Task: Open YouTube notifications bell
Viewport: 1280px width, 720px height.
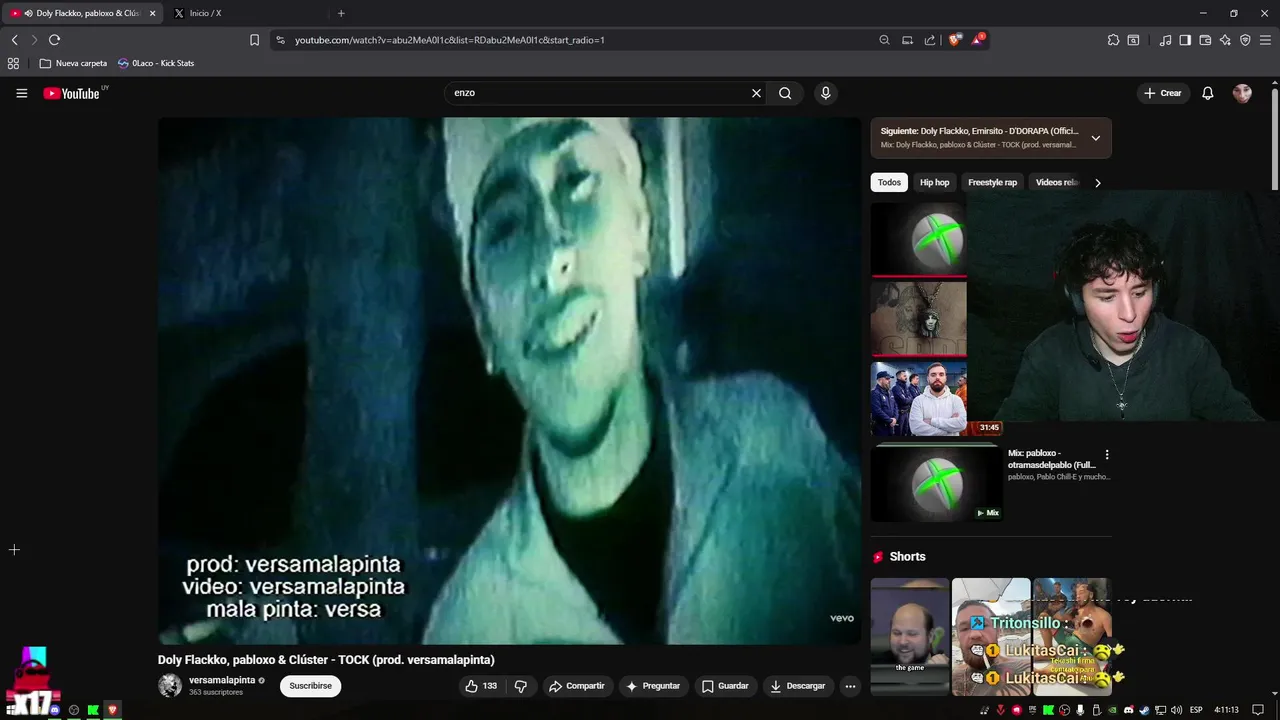Action: [x=1207, y=93]
